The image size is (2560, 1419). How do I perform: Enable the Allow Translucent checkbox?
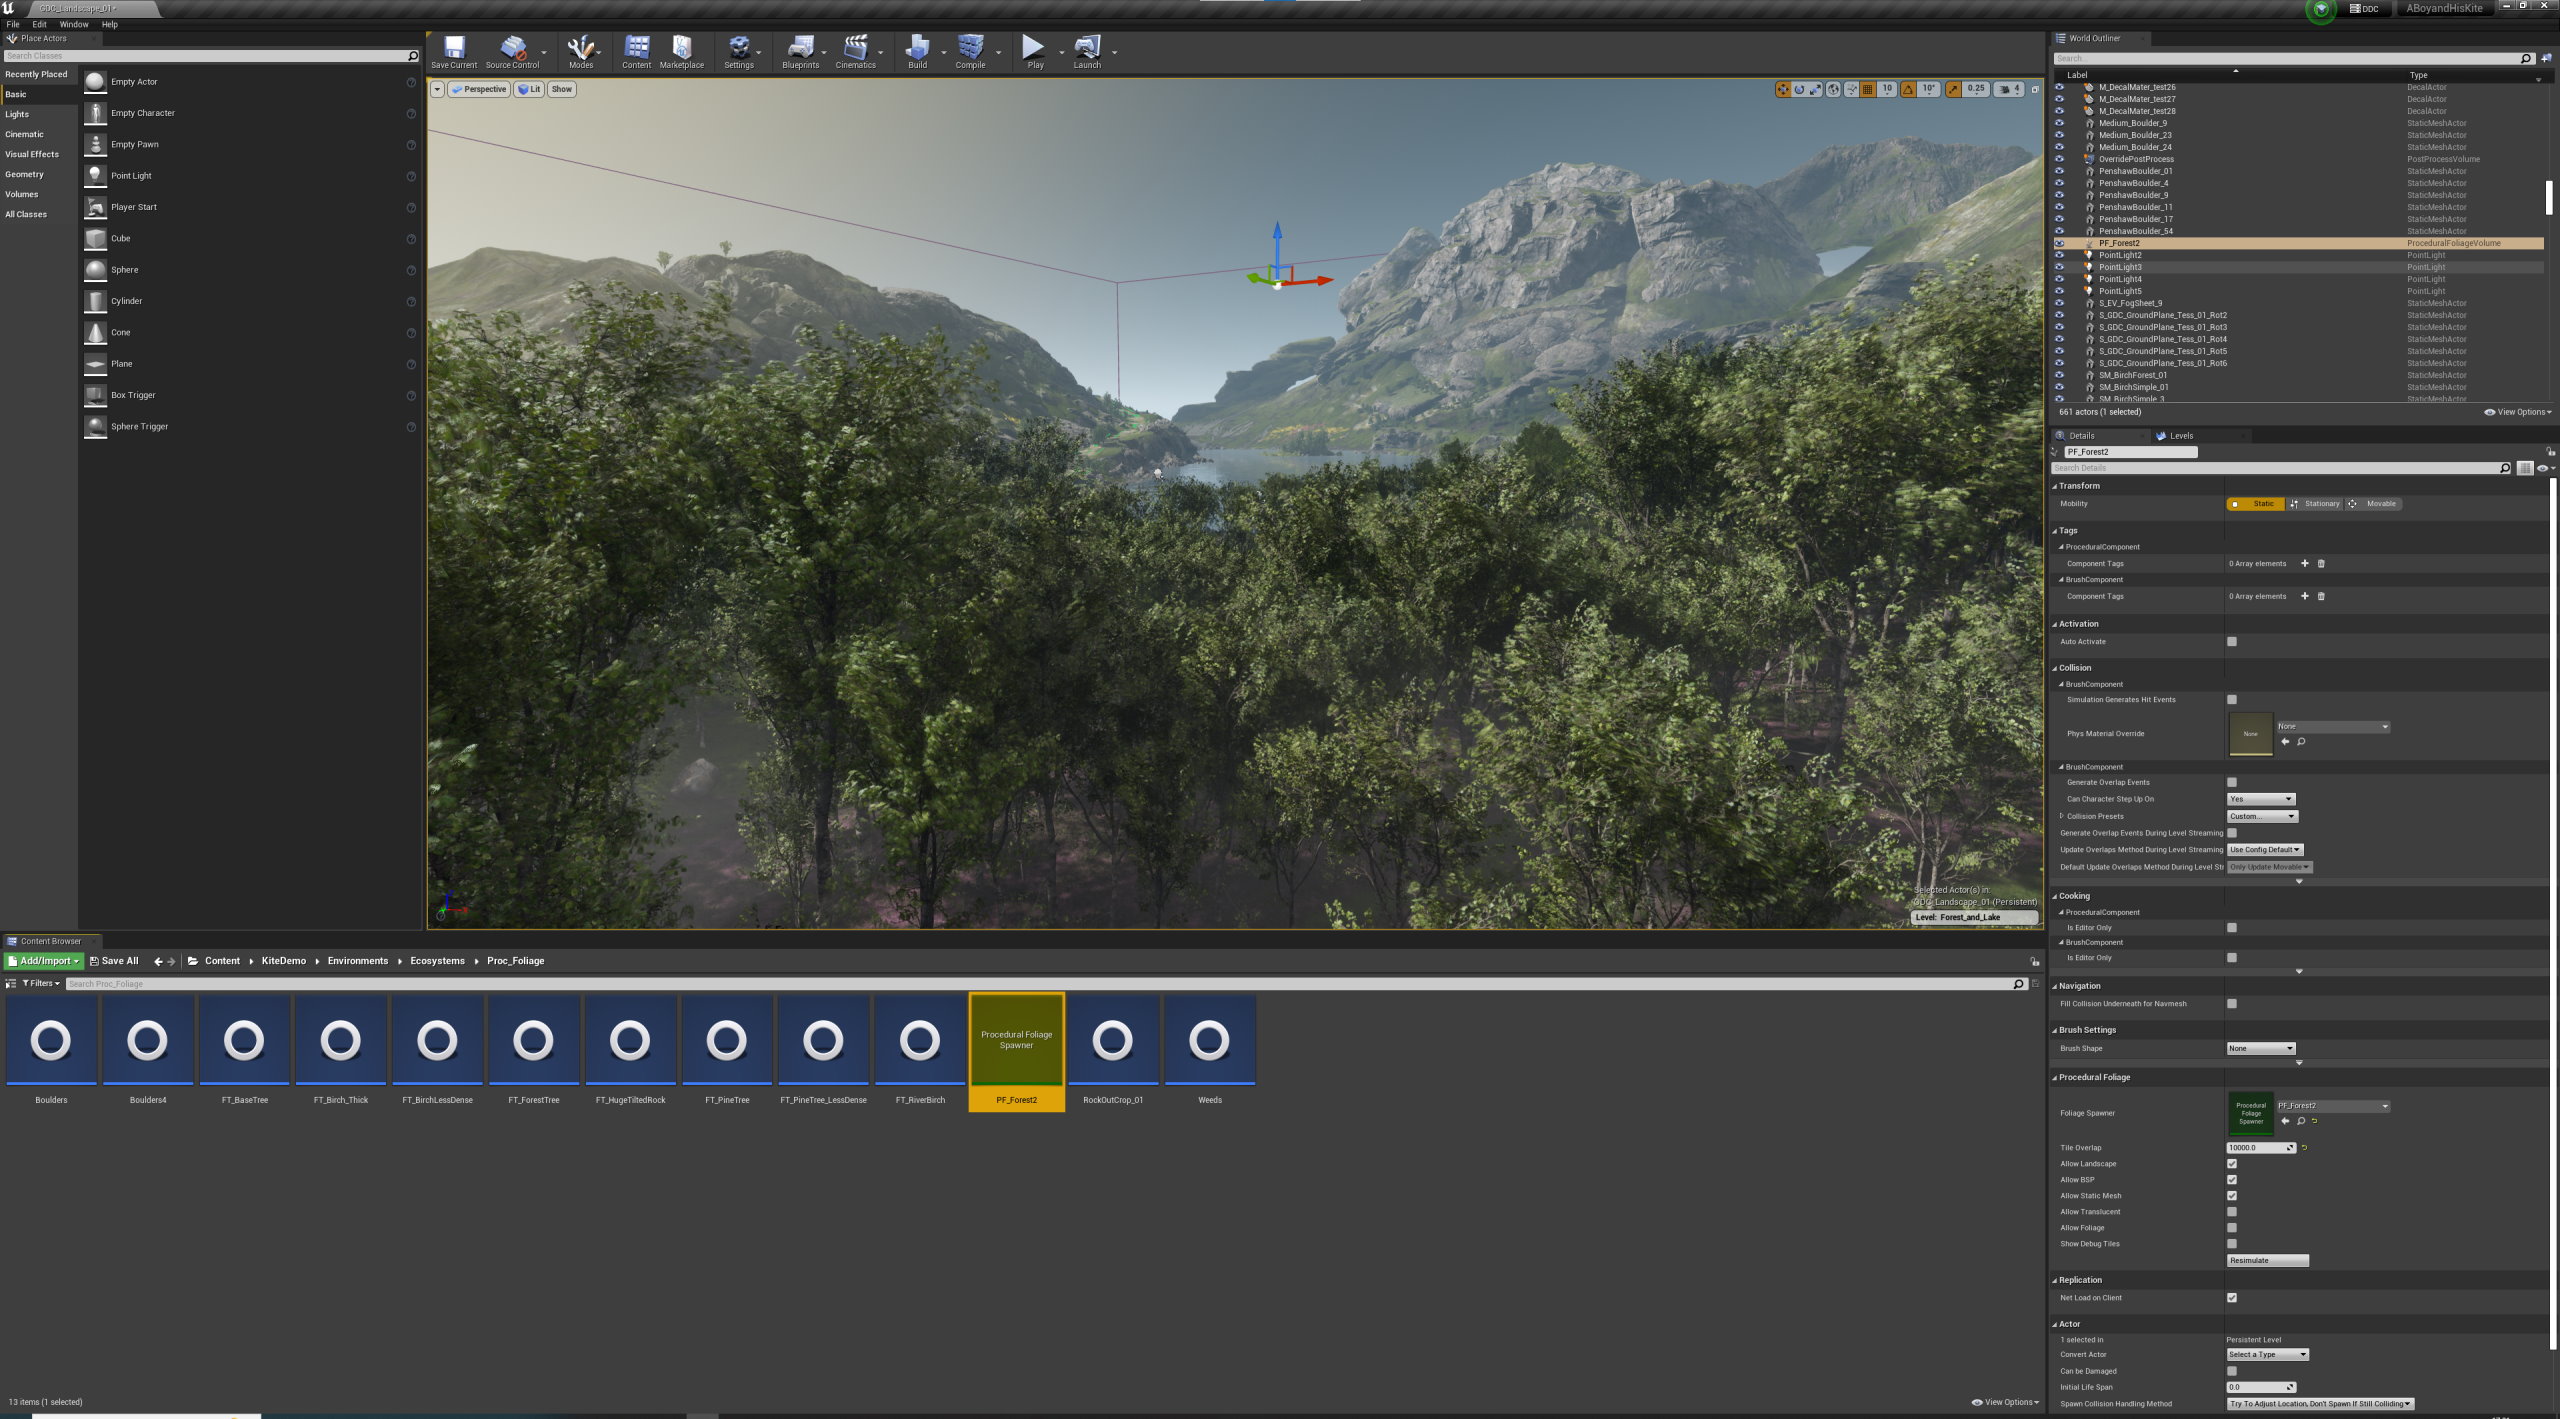[x=2232, y=1211]
